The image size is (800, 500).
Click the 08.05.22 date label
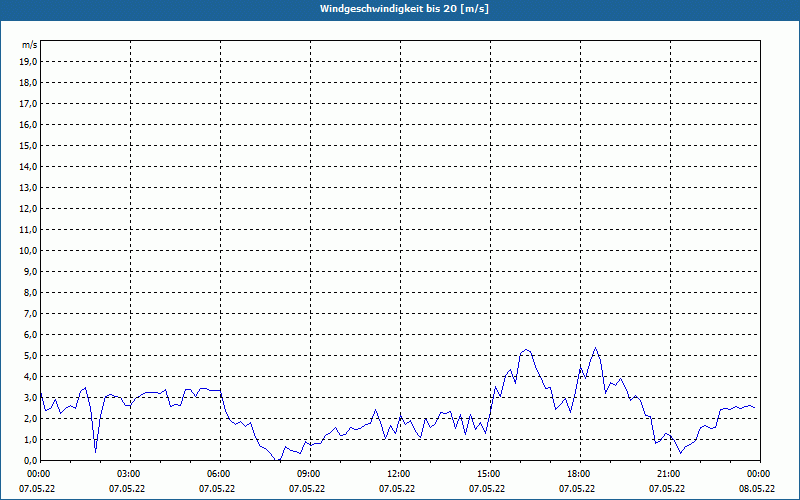(757, 489)
